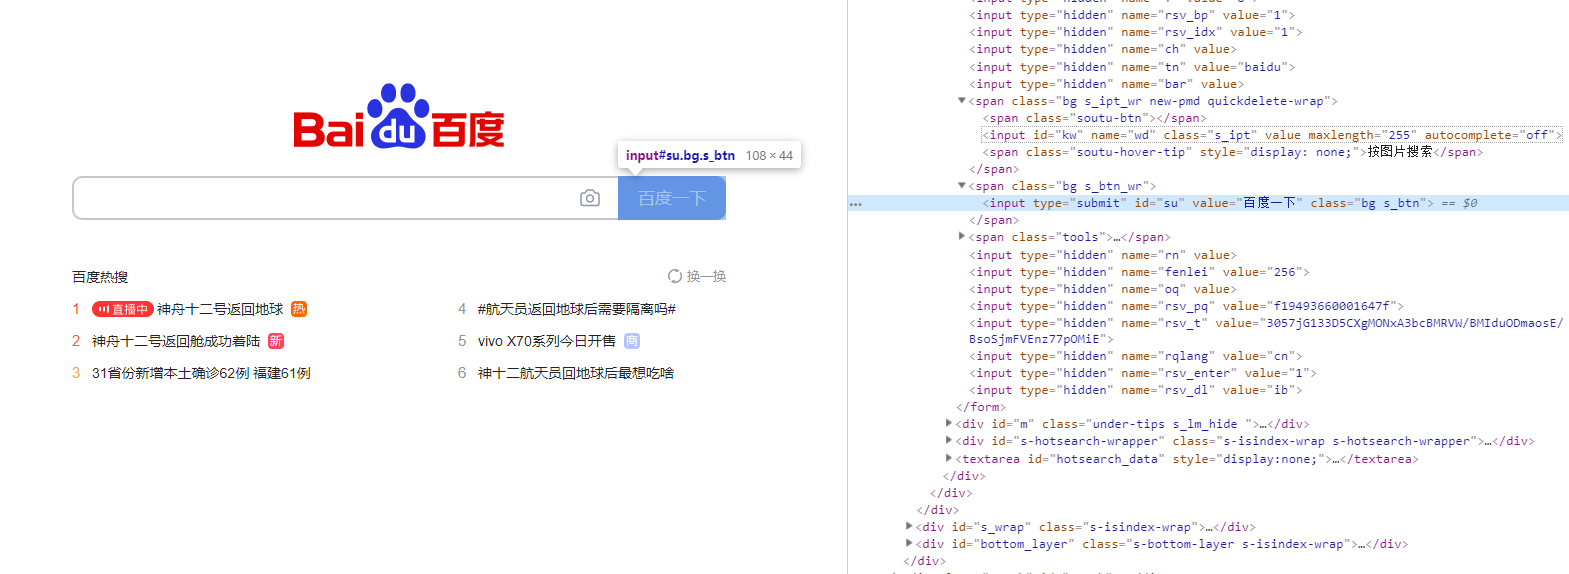Select hidden input rsv_dl ib line

pos(1136,390)
